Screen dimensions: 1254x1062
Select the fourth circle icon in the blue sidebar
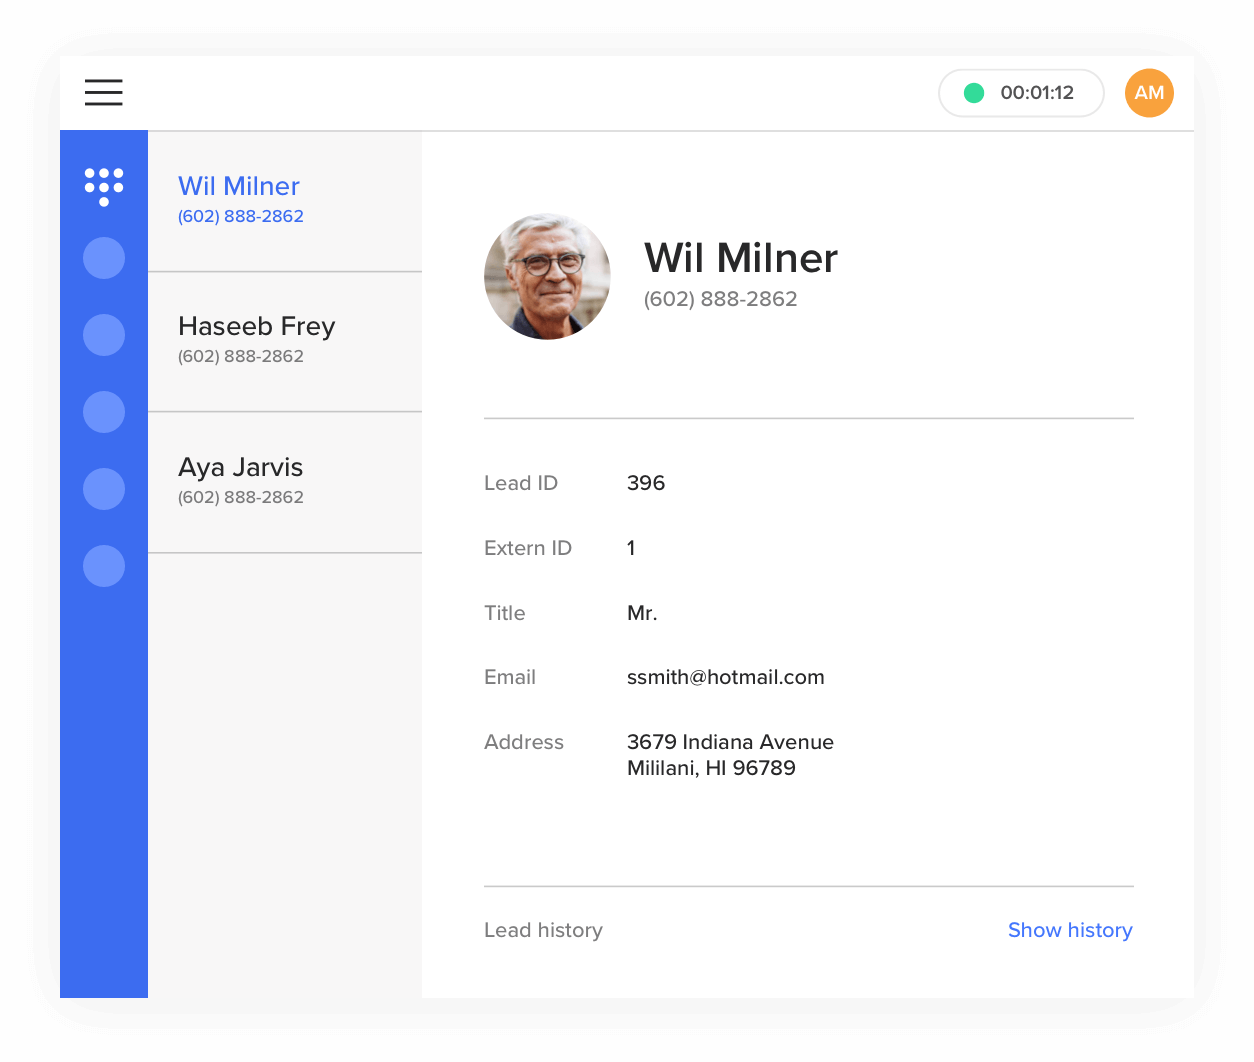pos(104,489)
